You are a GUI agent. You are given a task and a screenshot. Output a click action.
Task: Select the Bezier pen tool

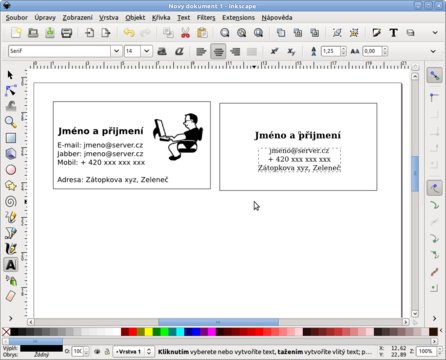click(11, 233)
